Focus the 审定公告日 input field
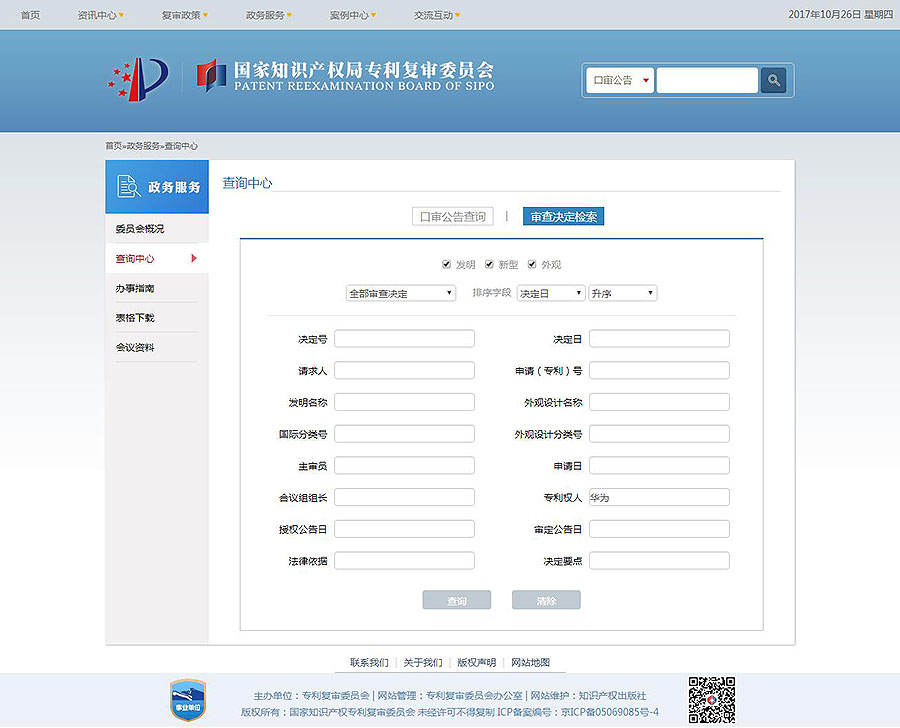 tap(660, 529)
